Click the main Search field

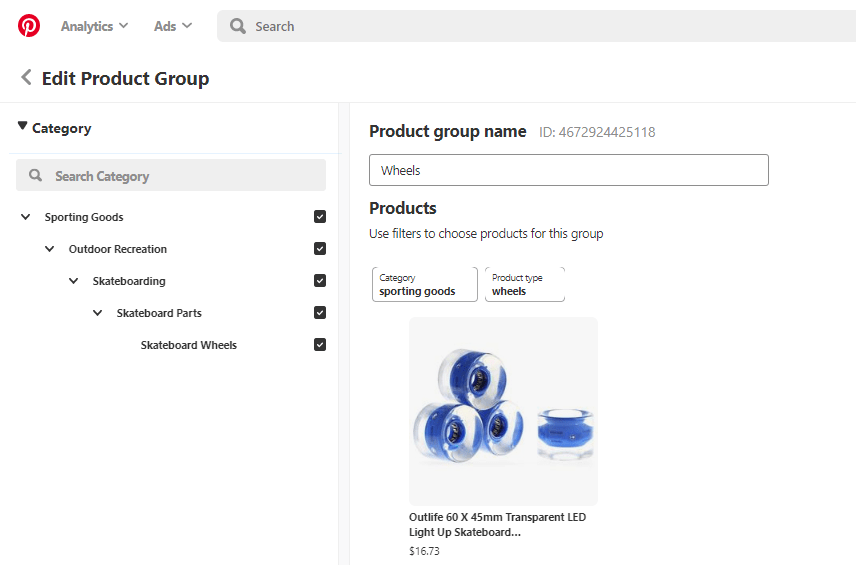click(x=536, y=26)
